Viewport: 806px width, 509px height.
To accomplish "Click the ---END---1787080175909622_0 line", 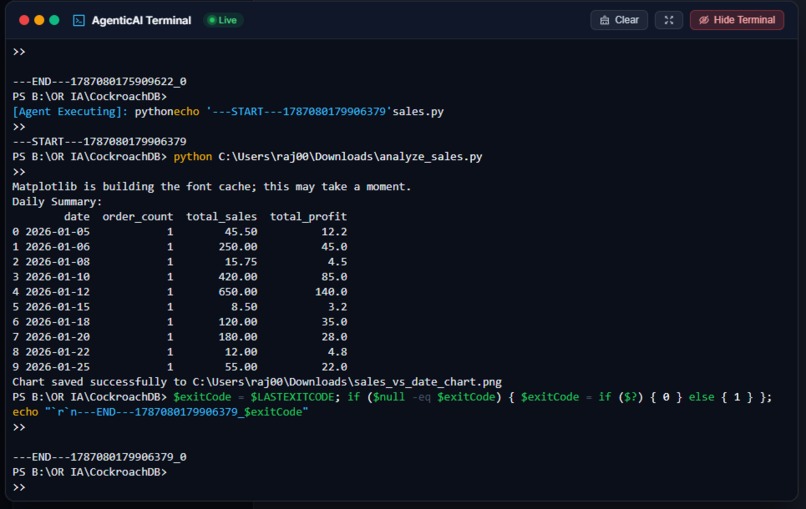I will click(x=99, y=81).
